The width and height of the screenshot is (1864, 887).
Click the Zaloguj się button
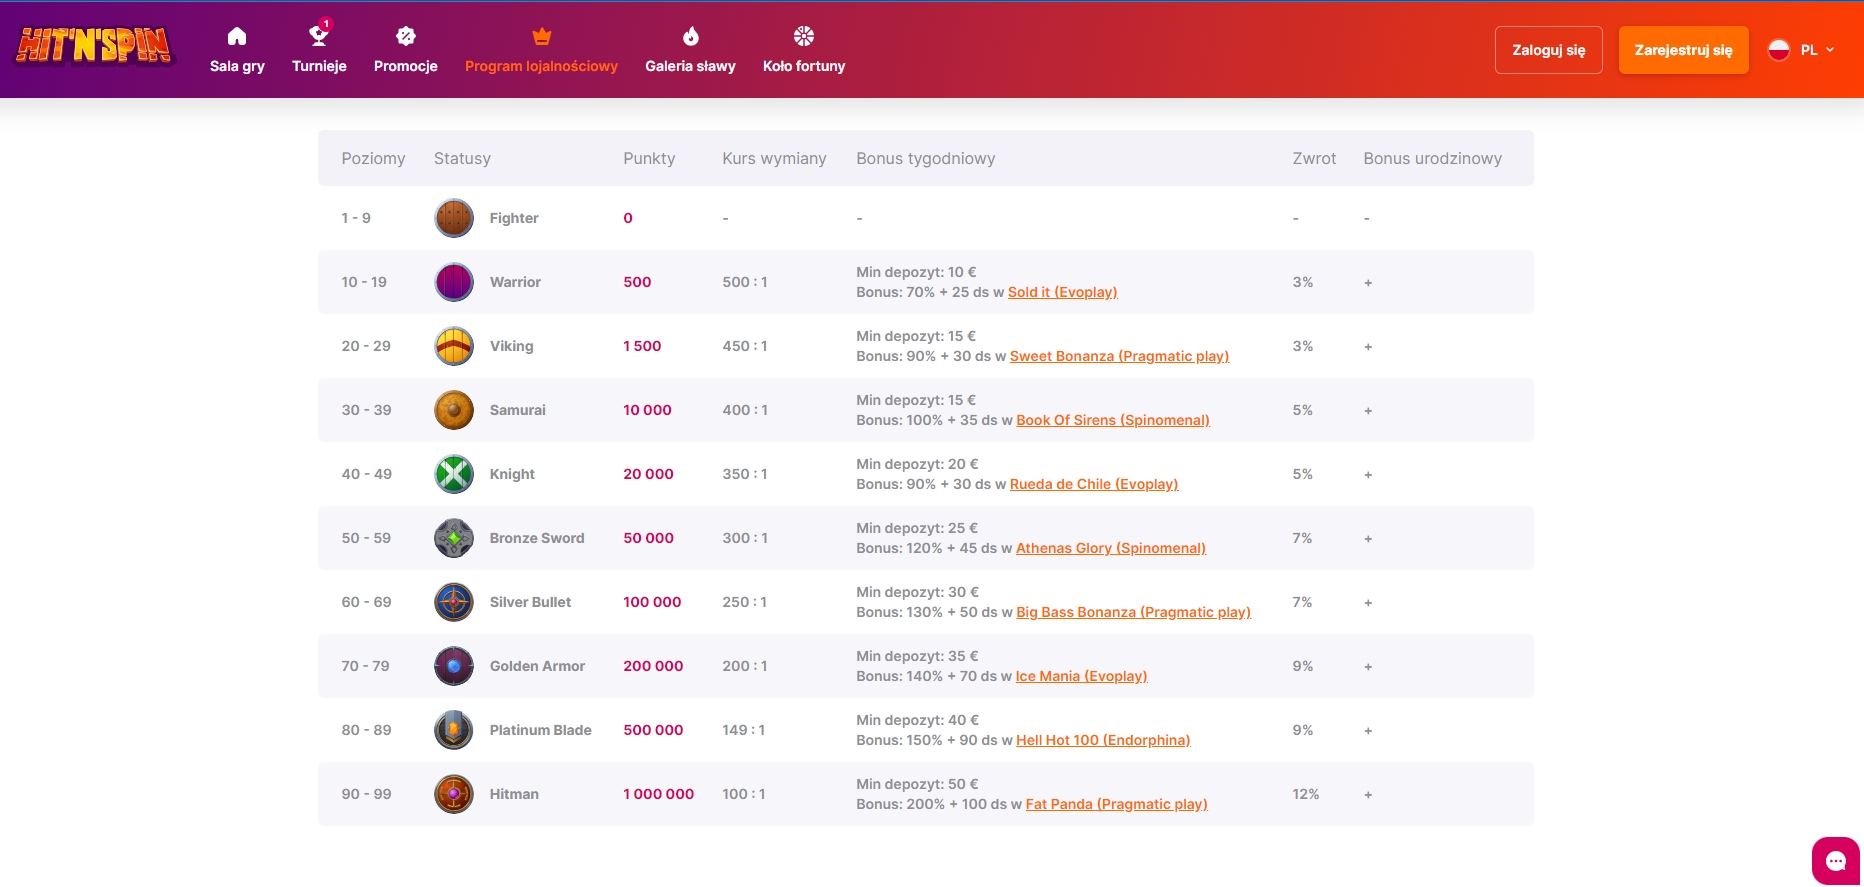click(1548, 50)
